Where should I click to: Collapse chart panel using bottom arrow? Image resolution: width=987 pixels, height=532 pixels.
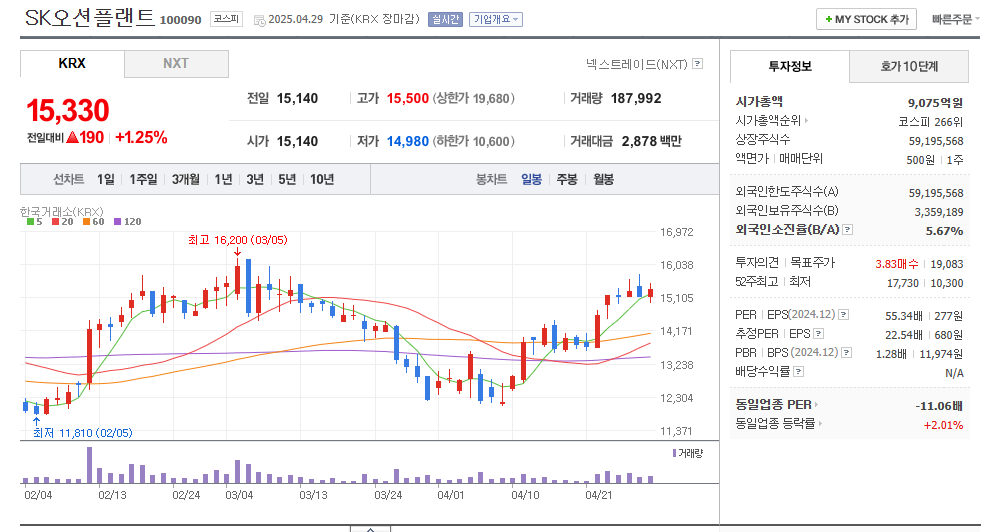click(370, 529)
